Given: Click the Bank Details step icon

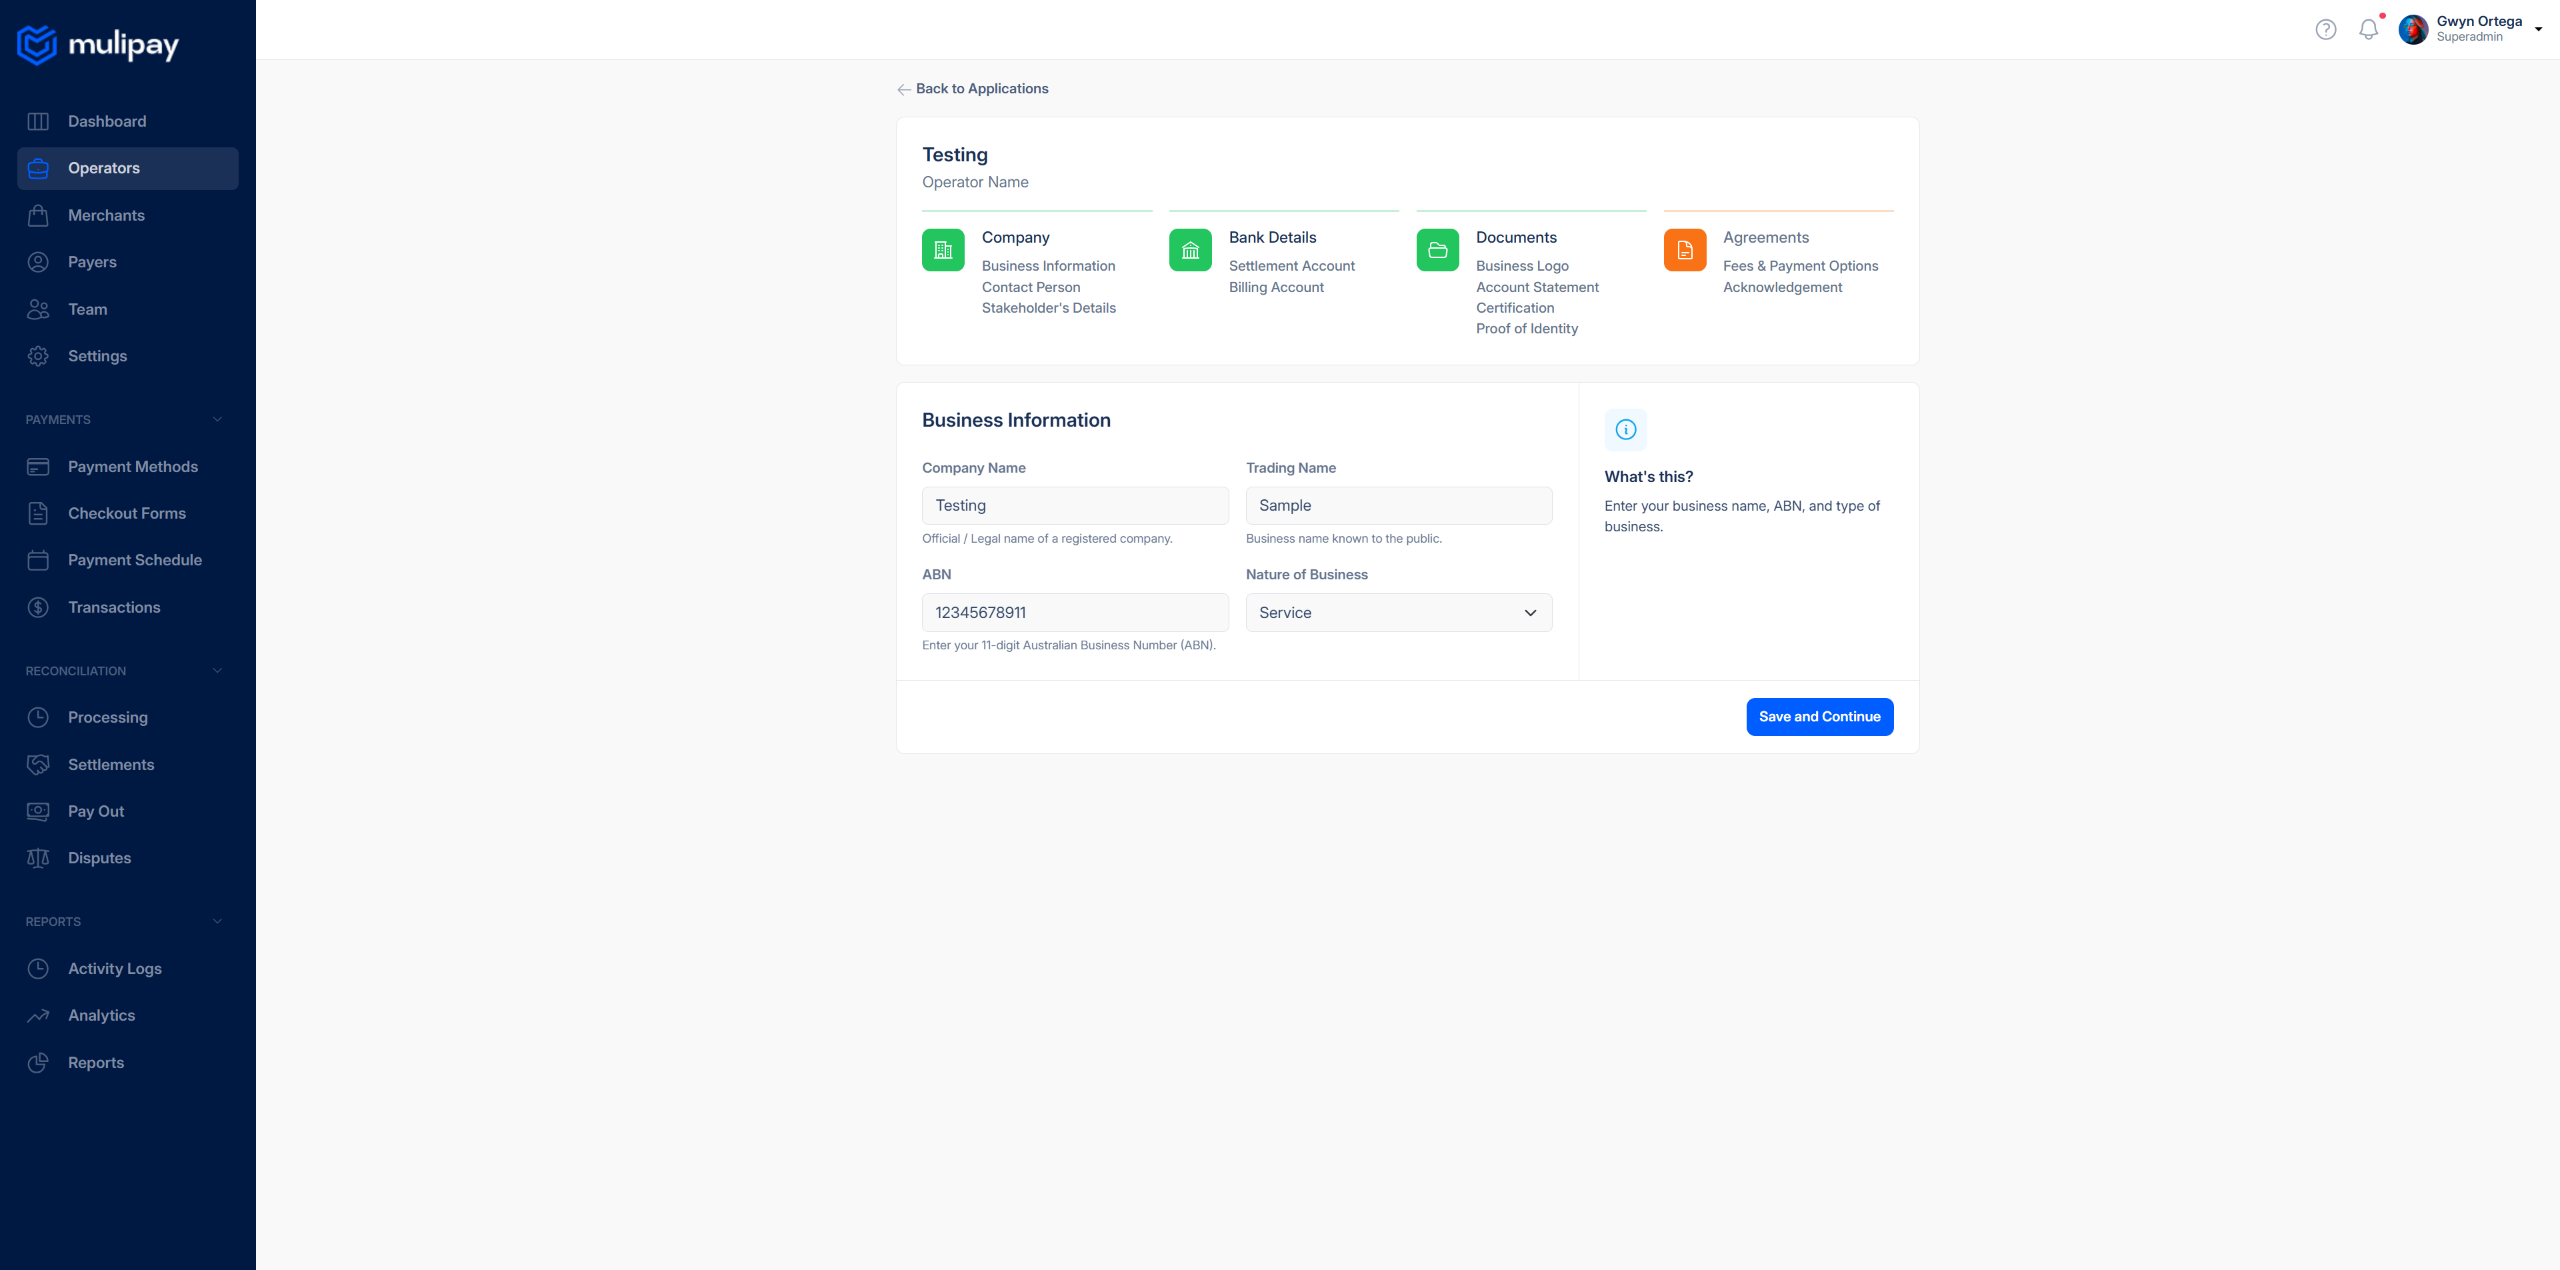Looking at the screenshot, I should [x=1190, y=250].
